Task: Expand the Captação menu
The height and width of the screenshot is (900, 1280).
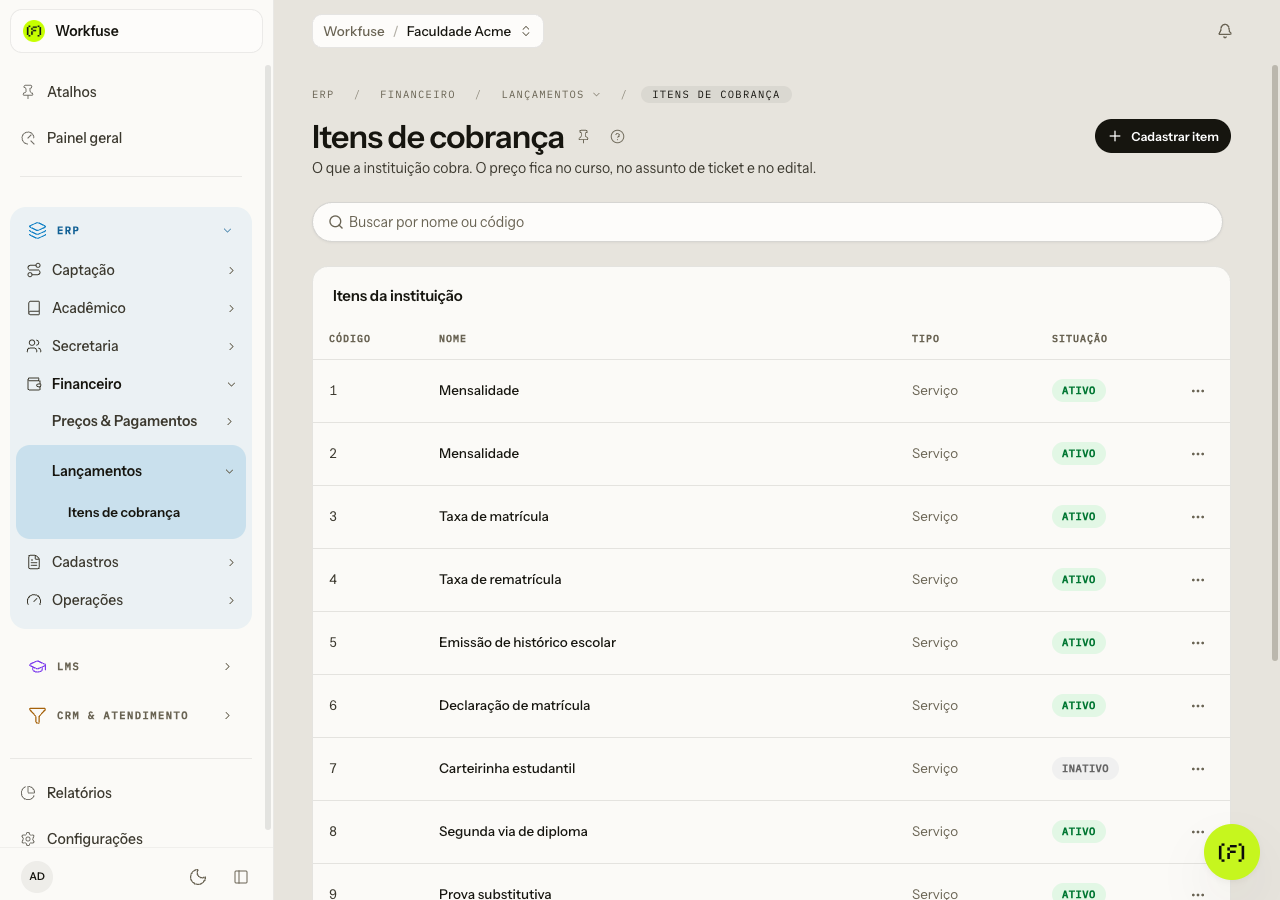Action: click(131, 270)
